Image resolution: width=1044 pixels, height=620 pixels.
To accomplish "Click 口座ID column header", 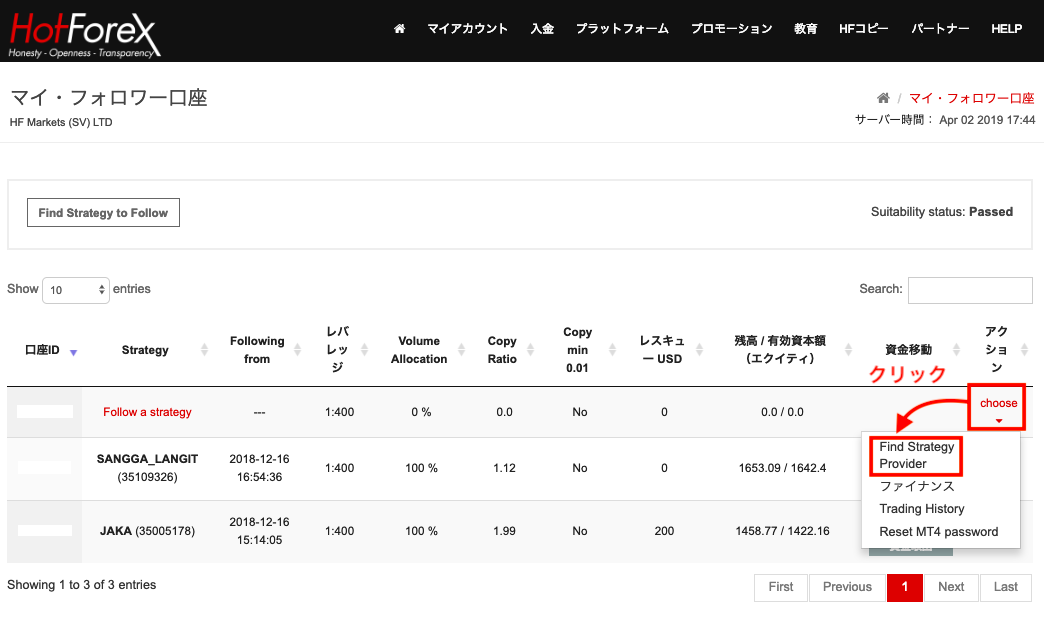I will pyautogui.click(x=42, y=350).
